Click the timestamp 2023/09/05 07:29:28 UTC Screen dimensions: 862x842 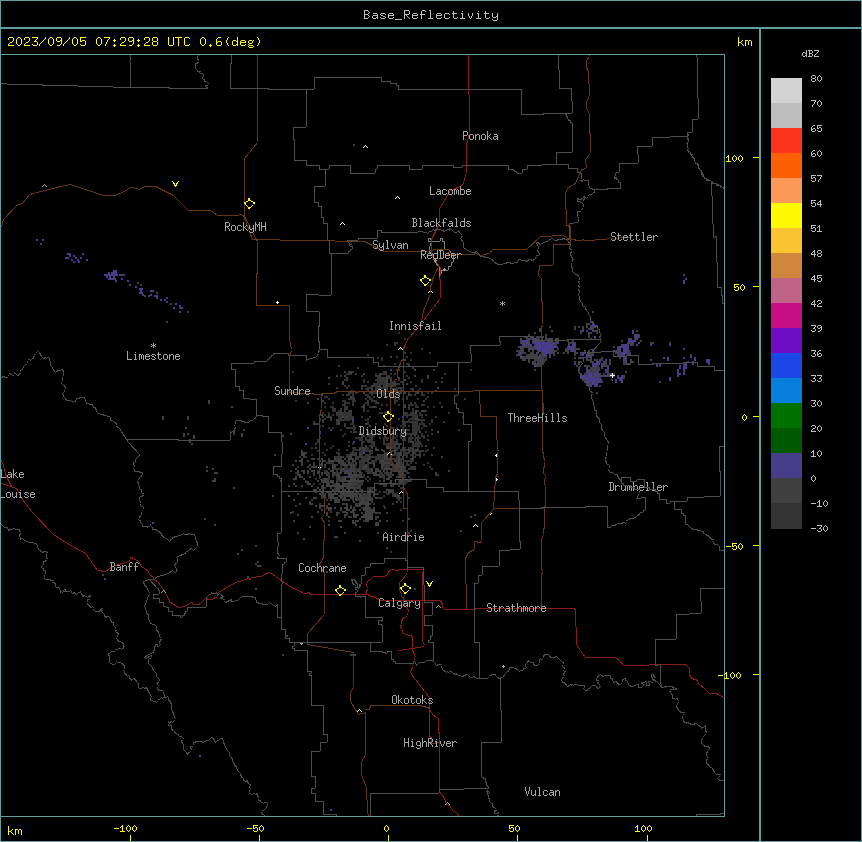click(98, 42)
